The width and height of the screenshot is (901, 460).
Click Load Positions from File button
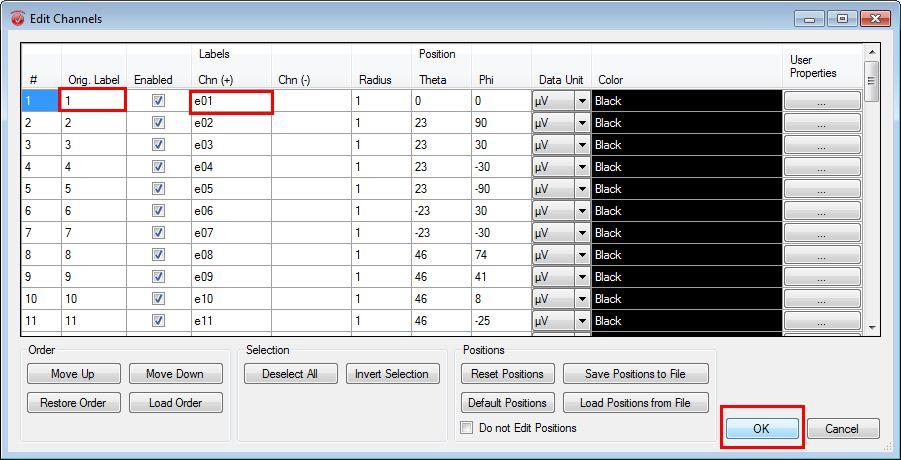coord(636,403)
